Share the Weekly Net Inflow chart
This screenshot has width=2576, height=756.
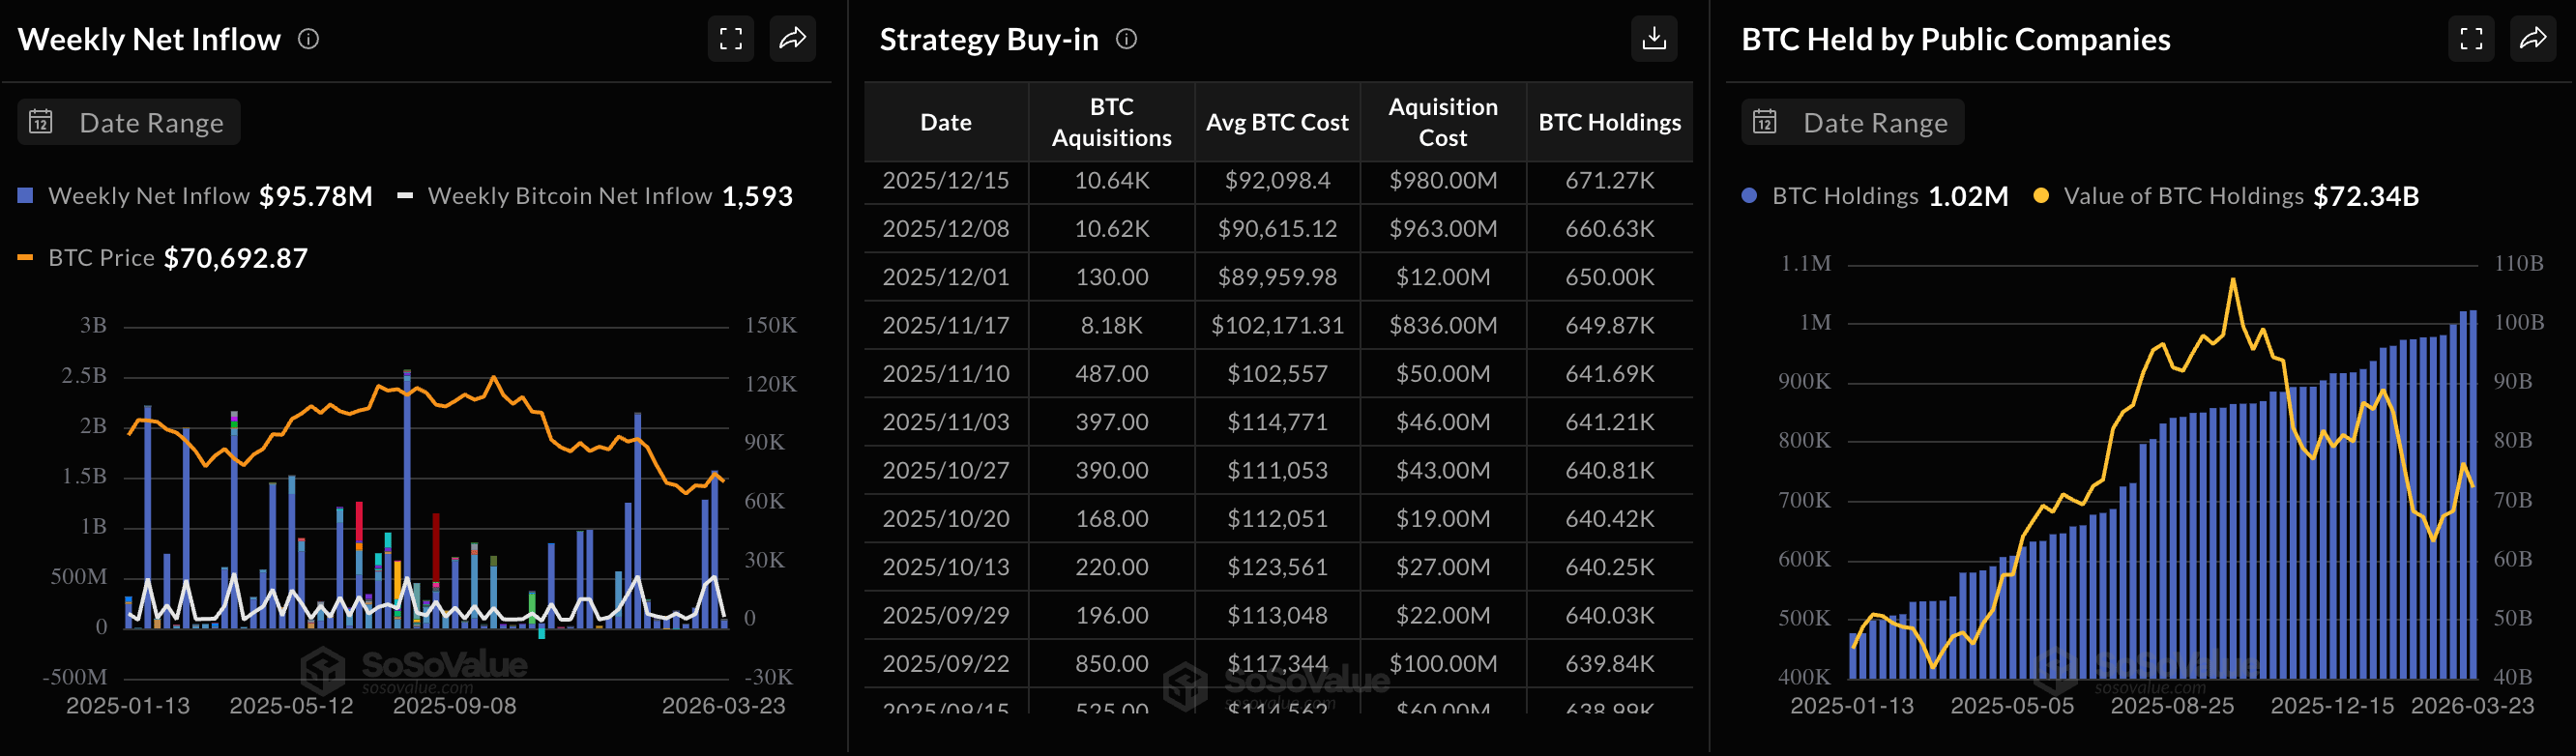click(792, 39)
